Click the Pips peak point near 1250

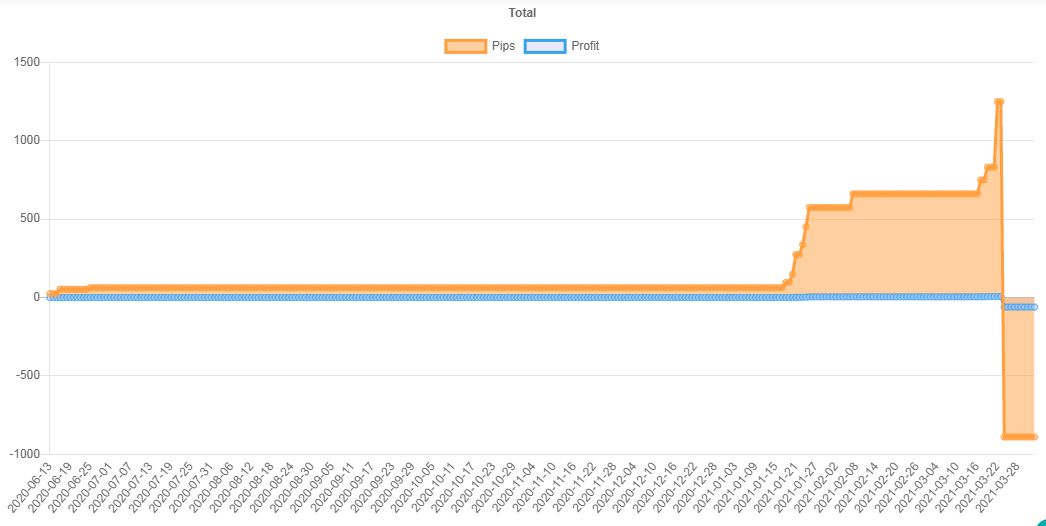tap(998, 101)
